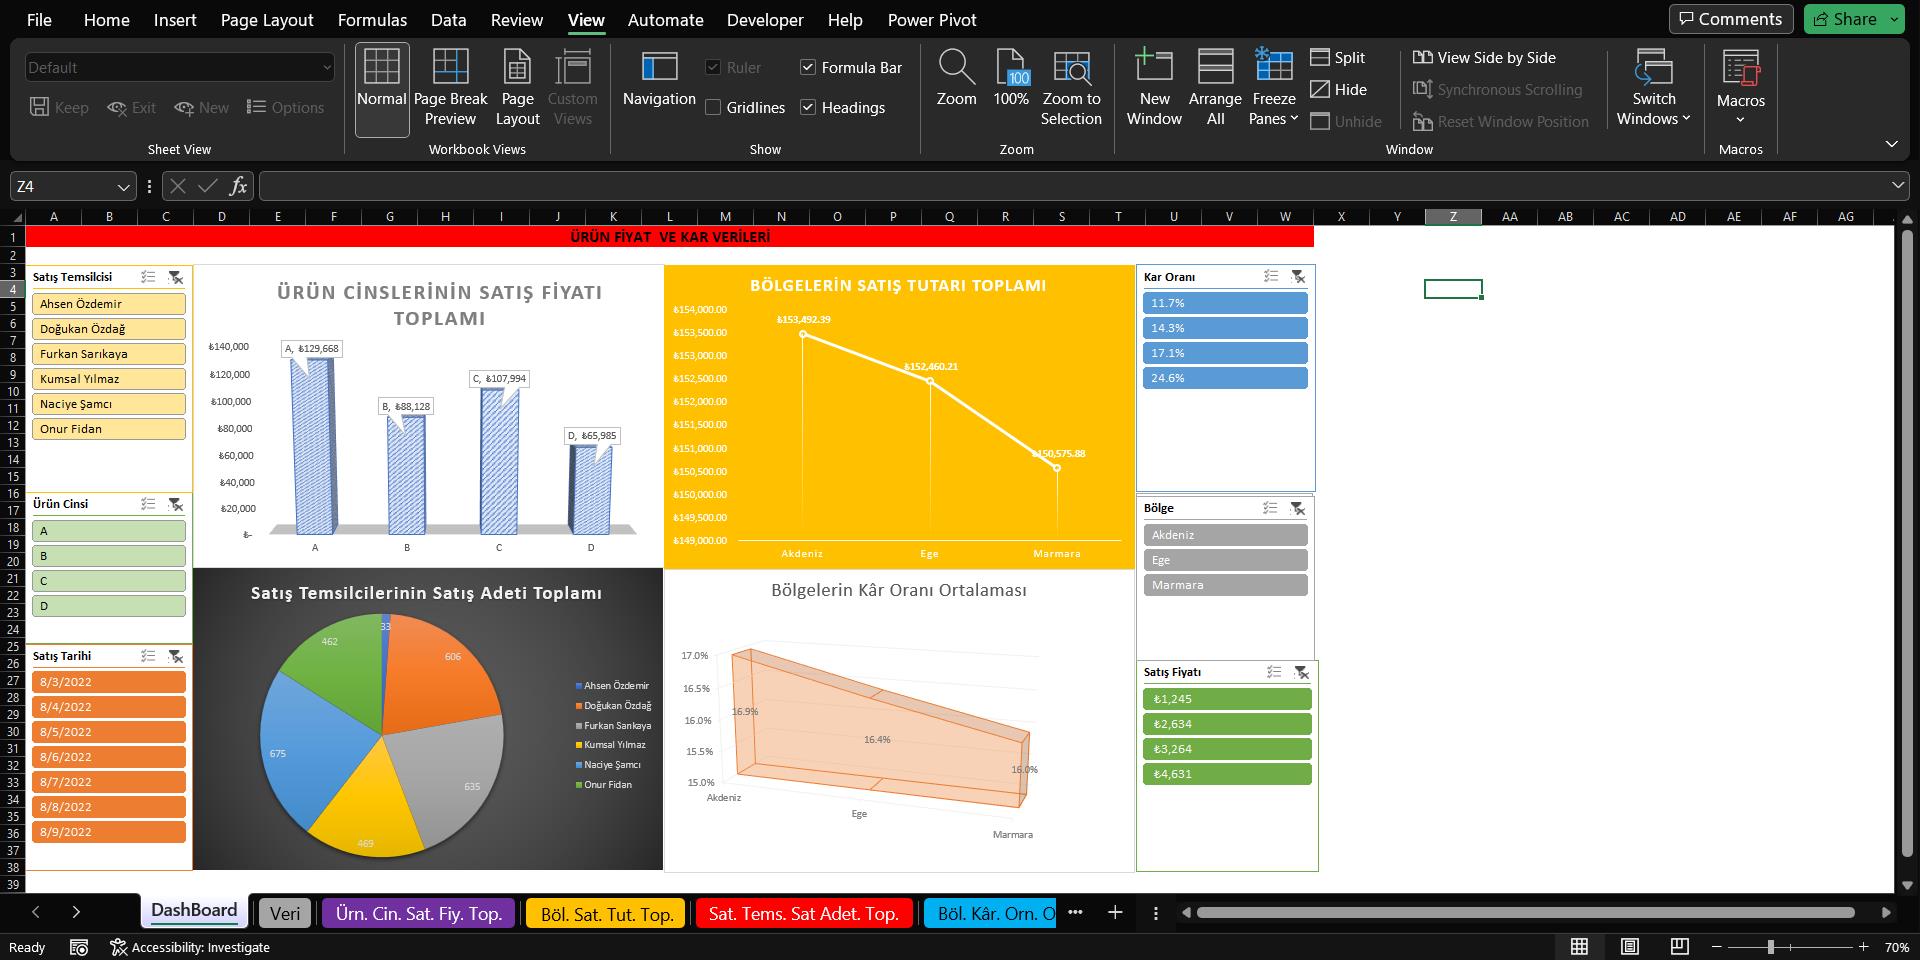Uncheck the Headings checkbox

click(x=808, y=108)
